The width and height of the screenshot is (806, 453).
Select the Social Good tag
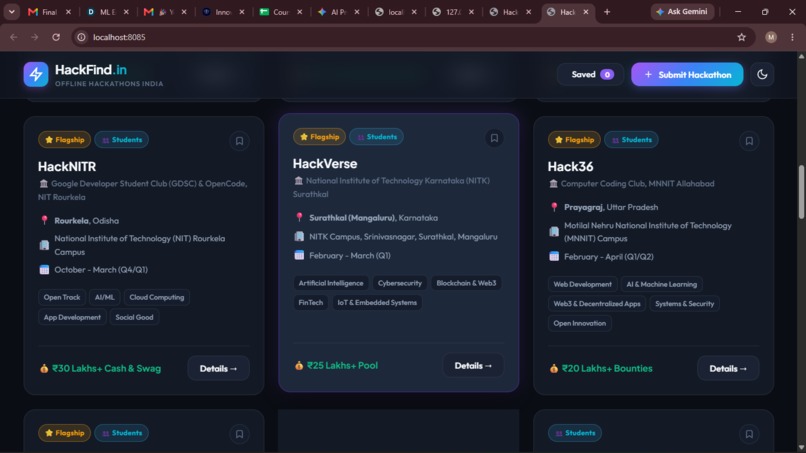coord(134,317)
